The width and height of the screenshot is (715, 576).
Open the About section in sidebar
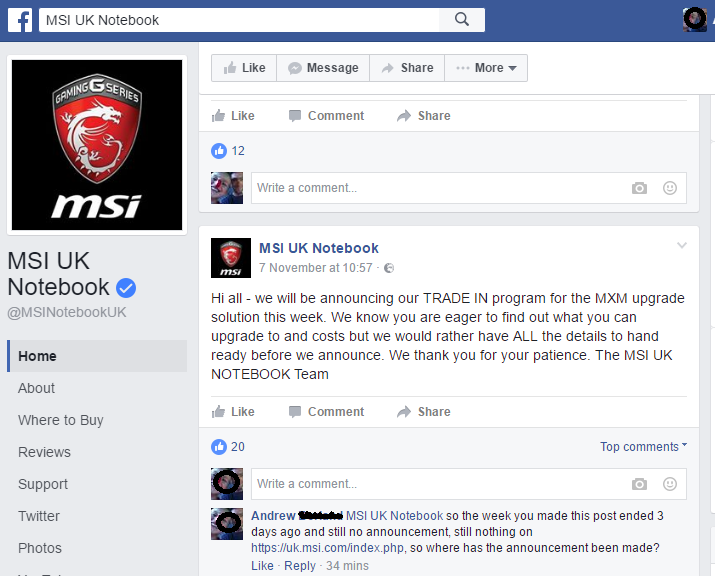point(36,388)
